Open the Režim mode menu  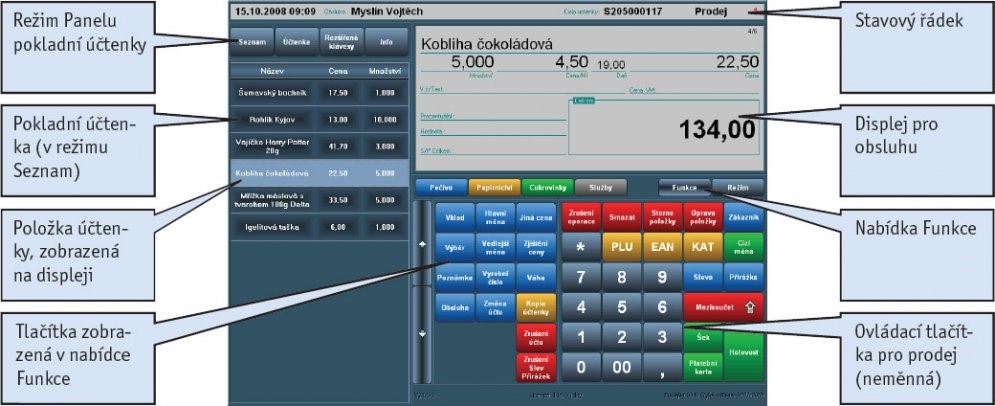(737, 186)
